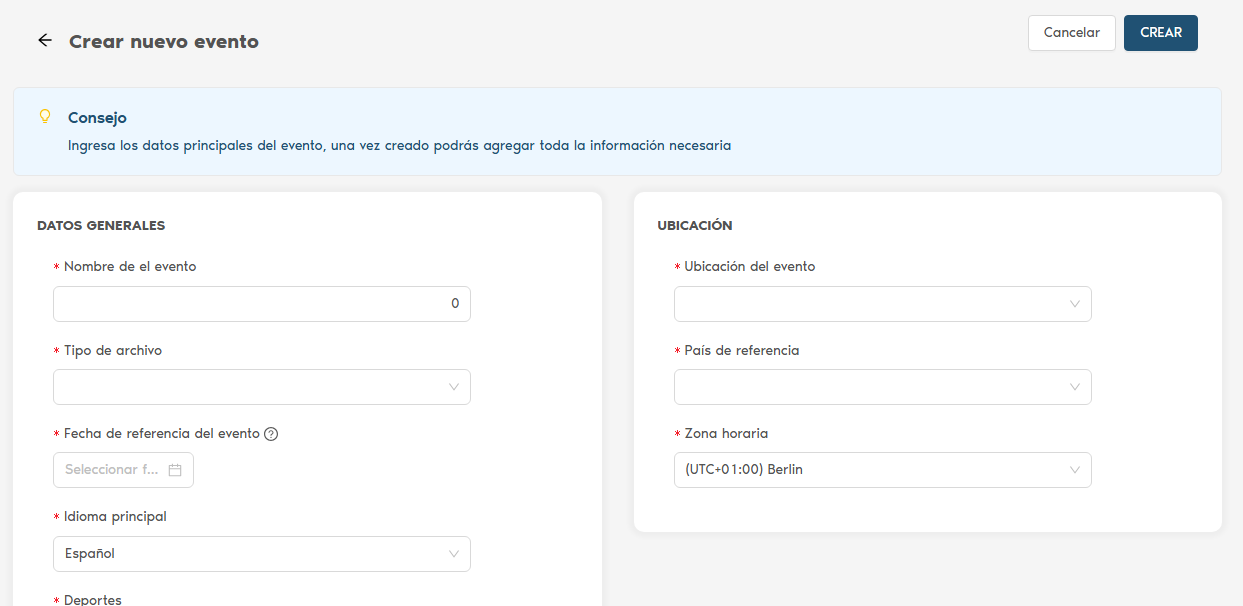Click the Crear nuevo evento page title
Image resolution: width=1243 pixels, height=606 pixels.
[x=164, y=42]
